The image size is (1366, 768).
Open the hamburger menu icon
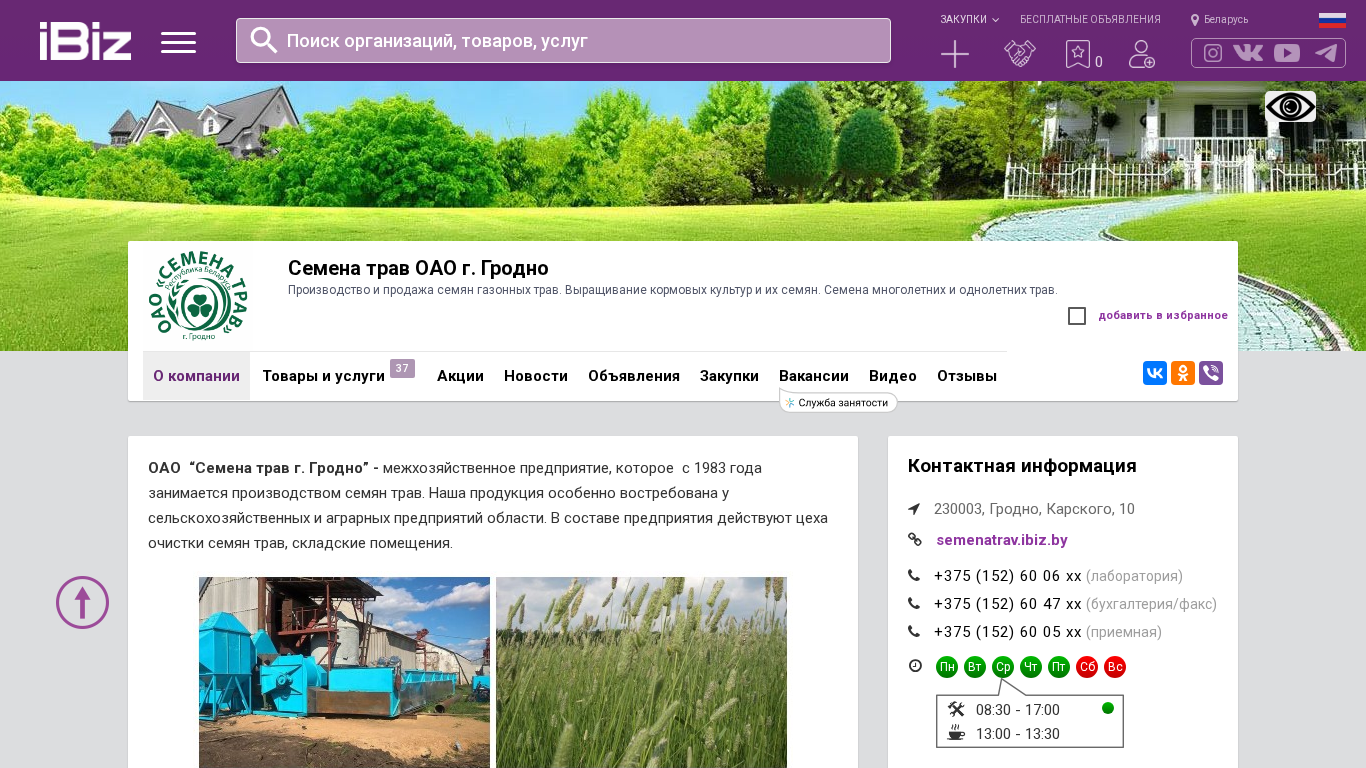[178, 42]
